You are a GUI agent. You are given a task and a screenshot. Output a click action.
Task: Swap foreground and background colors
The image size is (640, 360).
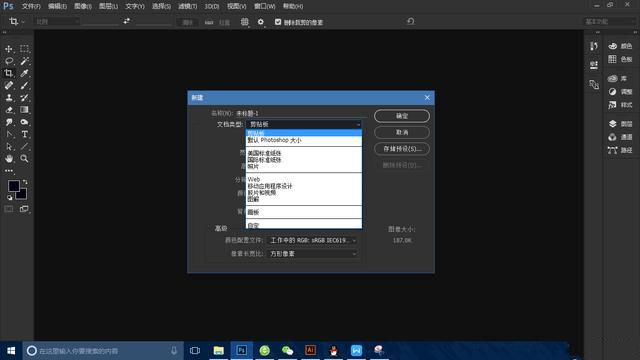pos(25,182)
